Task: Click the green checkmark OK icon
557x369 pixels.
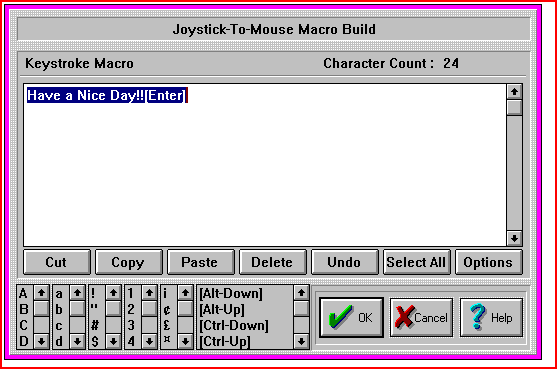Action: click(340, 316)
